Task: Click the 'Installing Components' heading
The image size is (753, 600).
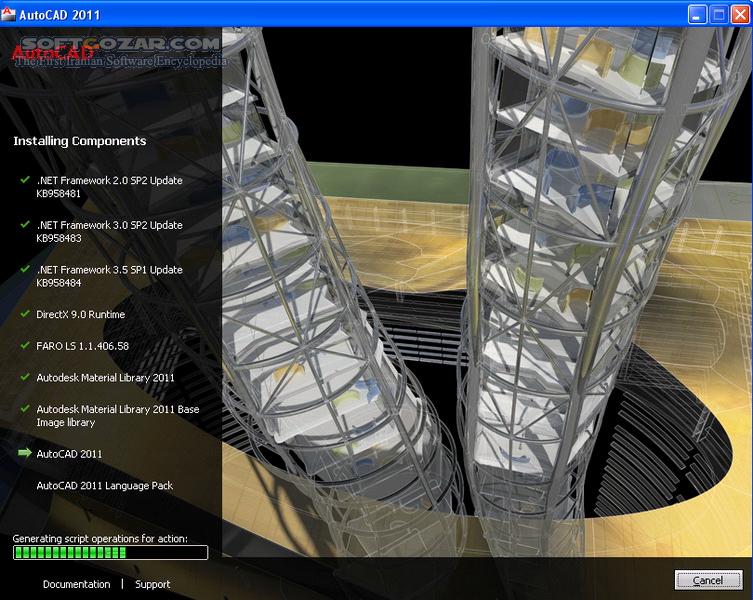Action: point(80,141)
